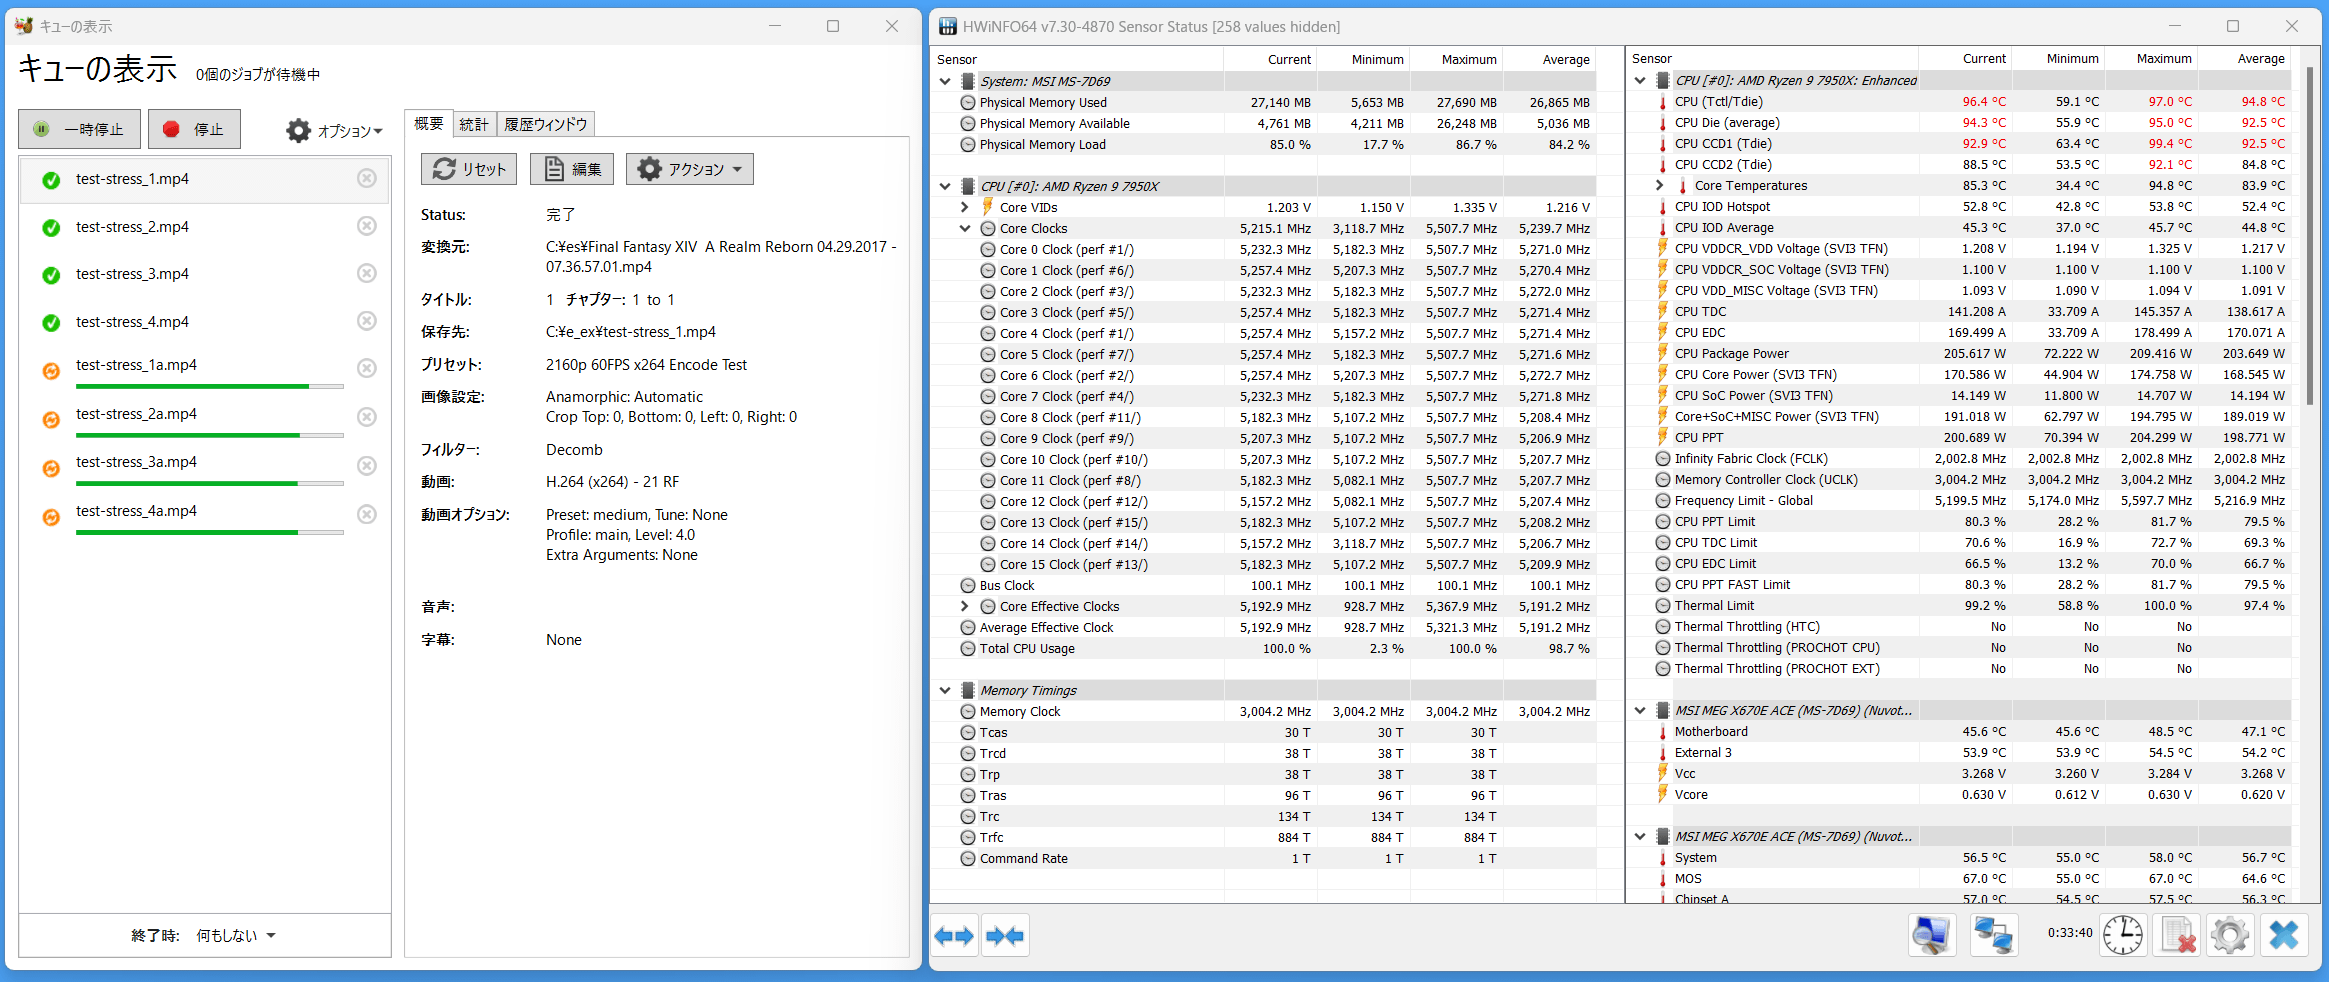Switch to the 統計 statistics tab
This screenshot has width=2329, height=982.
(x=474, y=124)
